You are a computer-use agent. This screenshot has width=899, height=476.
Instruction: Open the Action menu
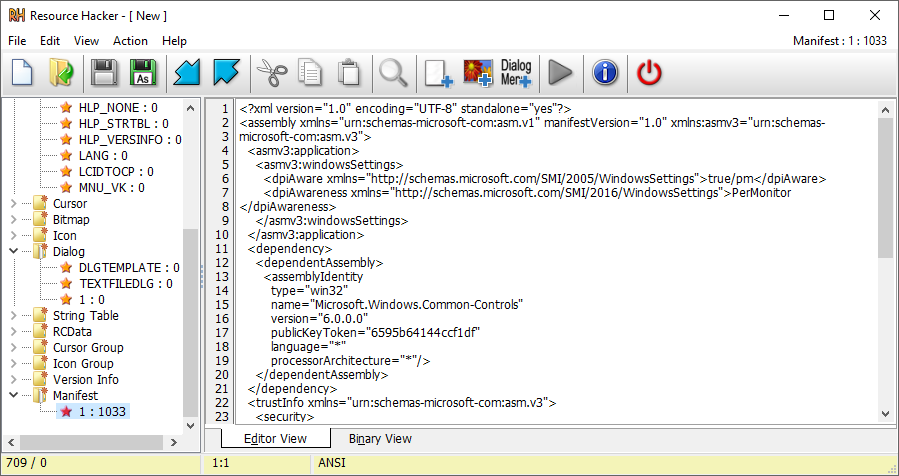(130, 41)
